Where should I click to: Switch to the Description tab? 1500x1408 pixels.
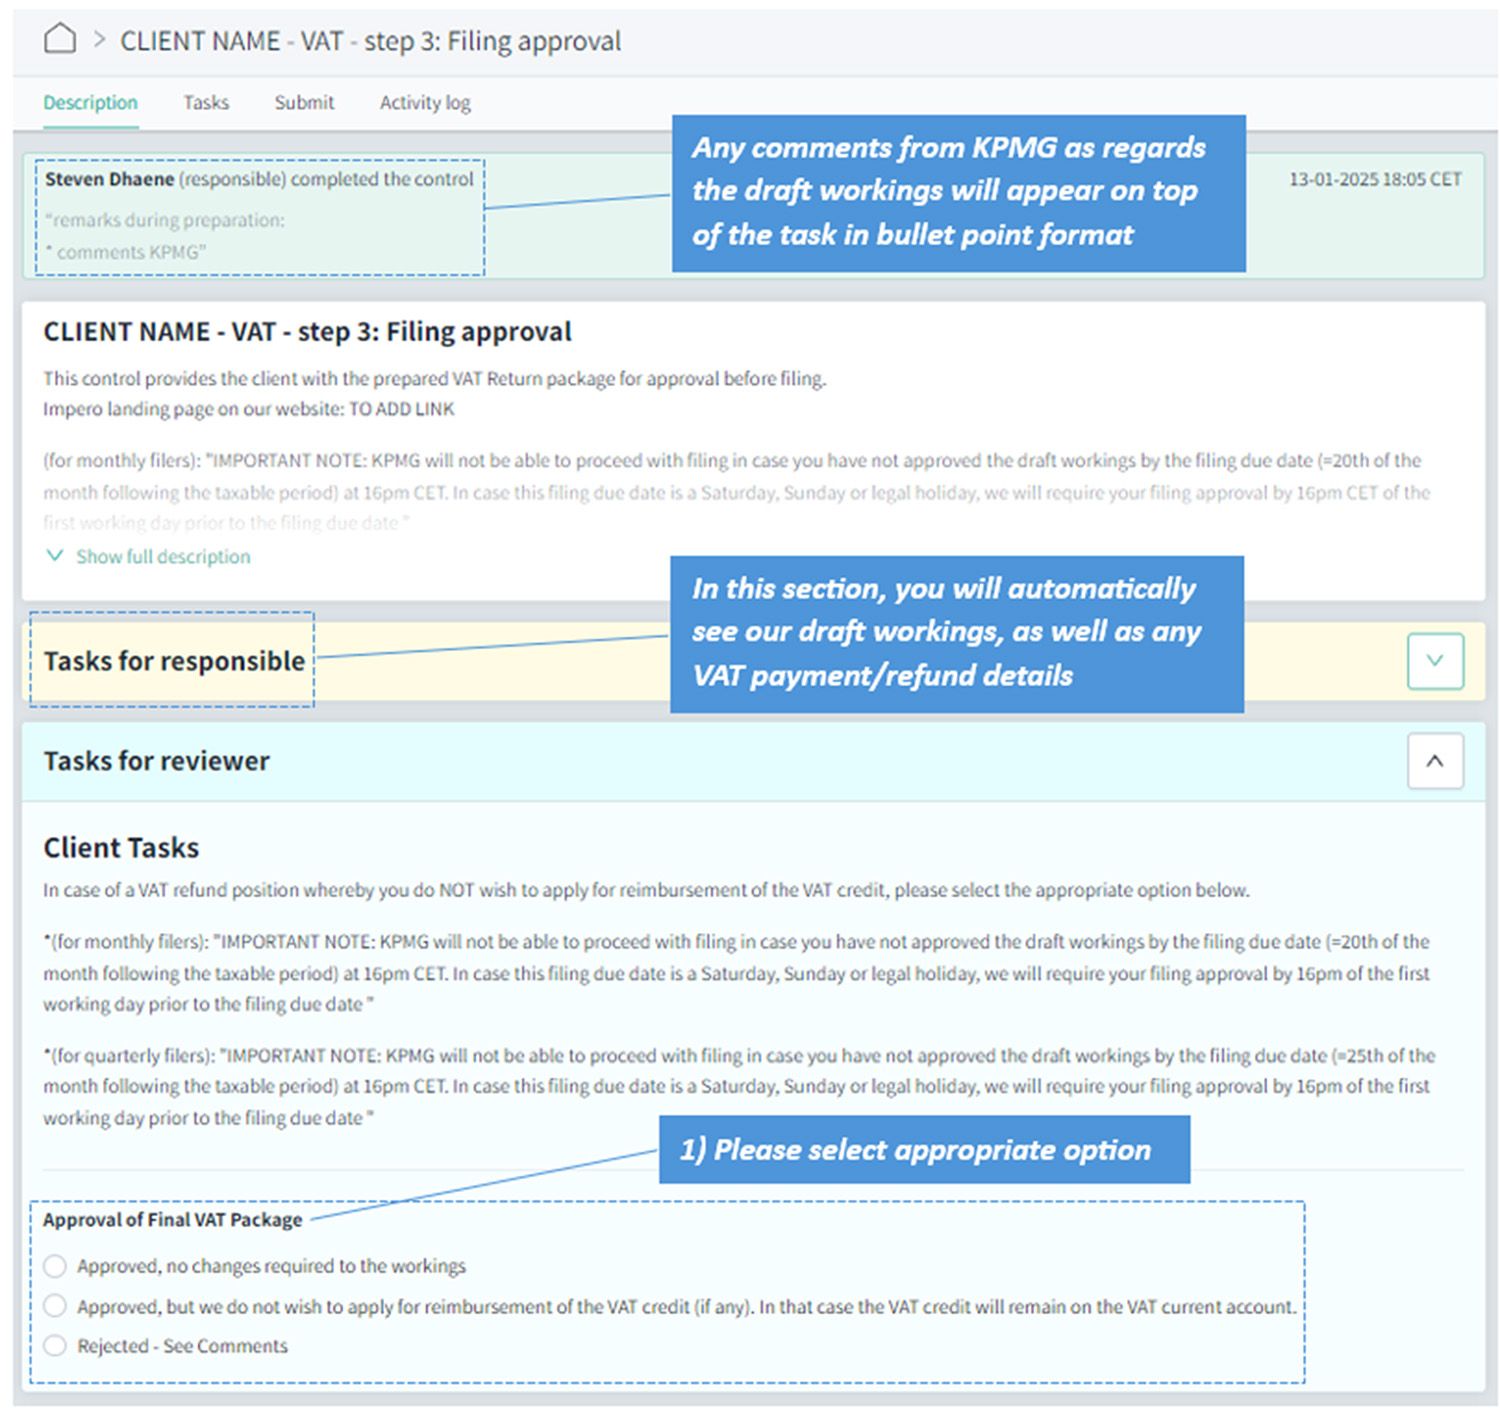(x=90, y=103)
